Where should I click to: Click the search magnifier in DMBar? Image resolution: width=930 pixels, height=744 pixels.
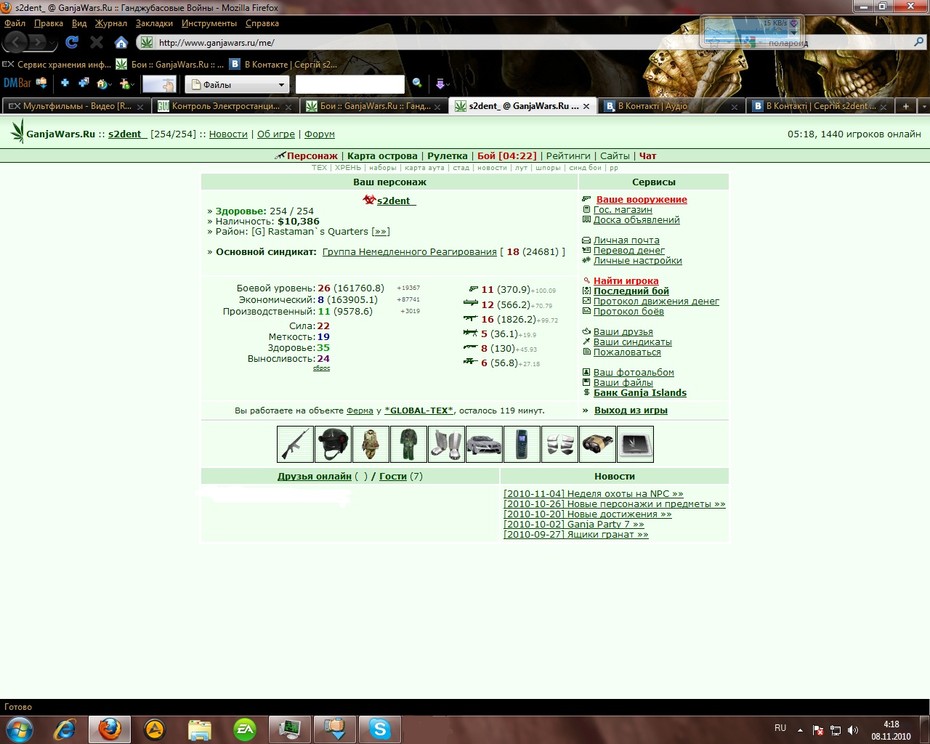coord(417,84)
